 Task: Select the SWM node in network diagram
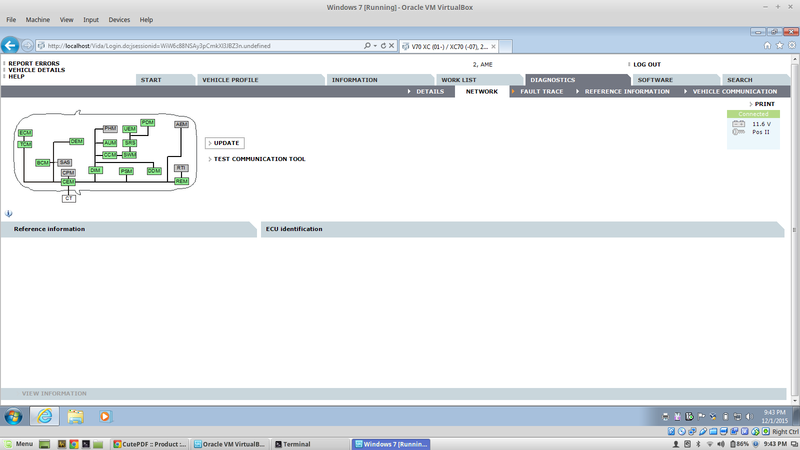(x=130, y=155)
